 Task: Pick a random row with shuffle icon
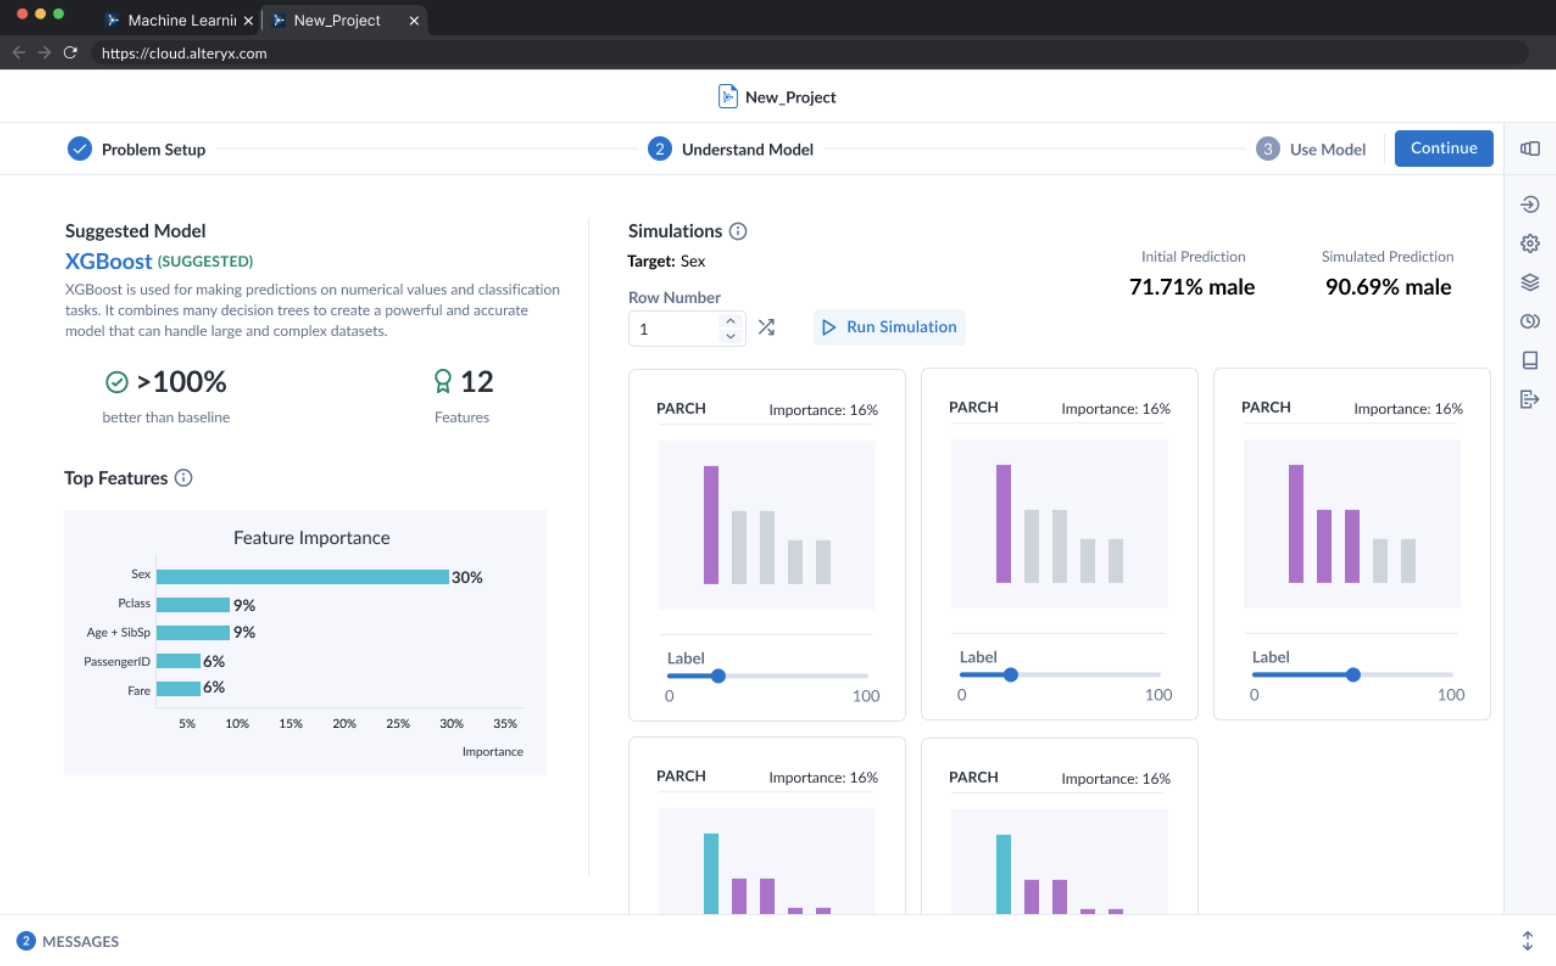[x=767, y=327]
